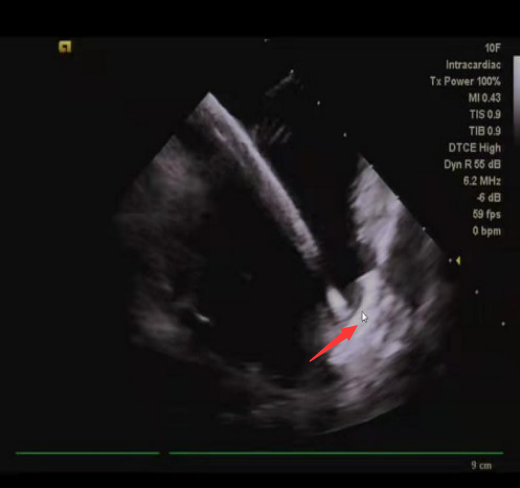Click the 59 fps frame rate readout
This screenshot has width=520, height=488.
click(486, 214)
